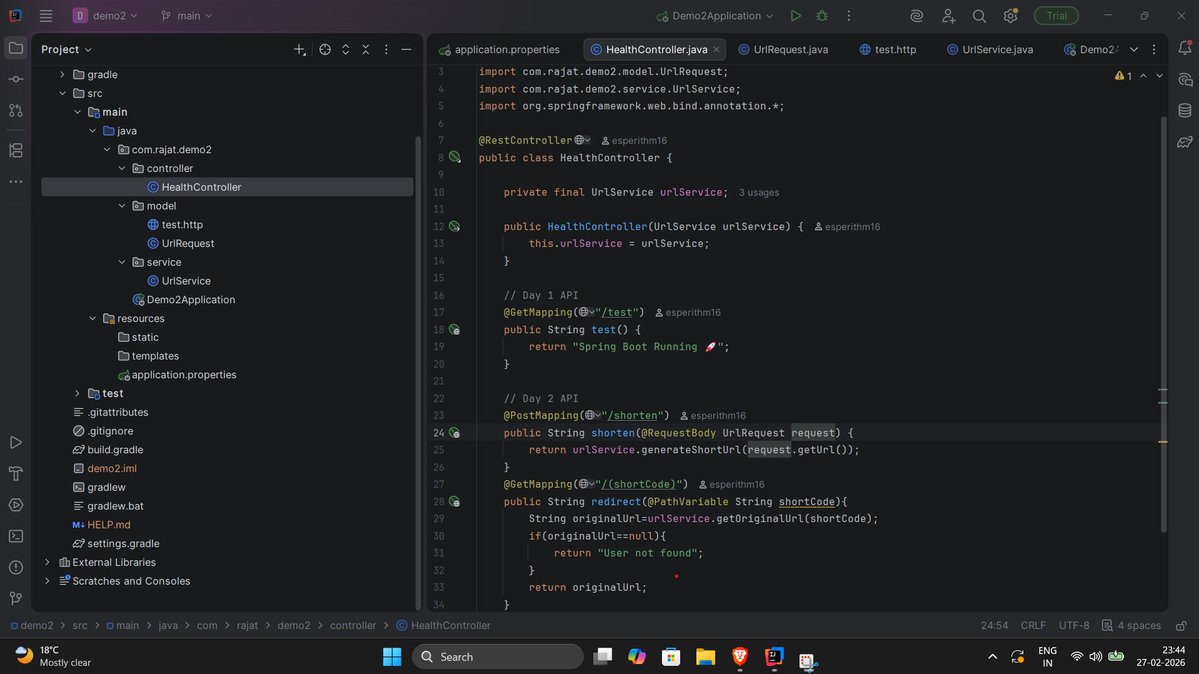The width and height of the screenshot is (1199, 674).
Task: Show hidden editor tabs dropdown
Action: pyautogui.click(x=1134, y=49)
